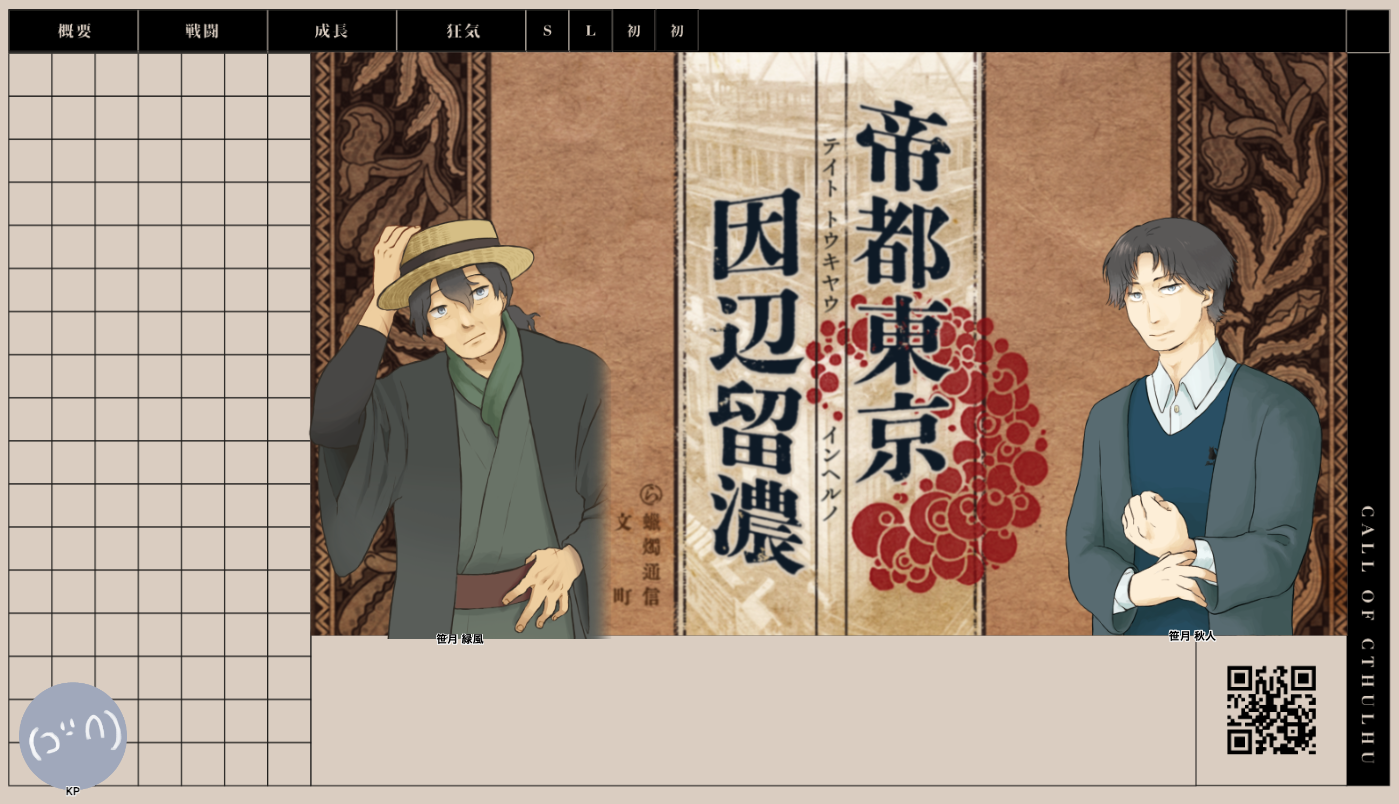
Task: Select the 成長 tab
Action: pyautogui.click(x=331, y=31)
